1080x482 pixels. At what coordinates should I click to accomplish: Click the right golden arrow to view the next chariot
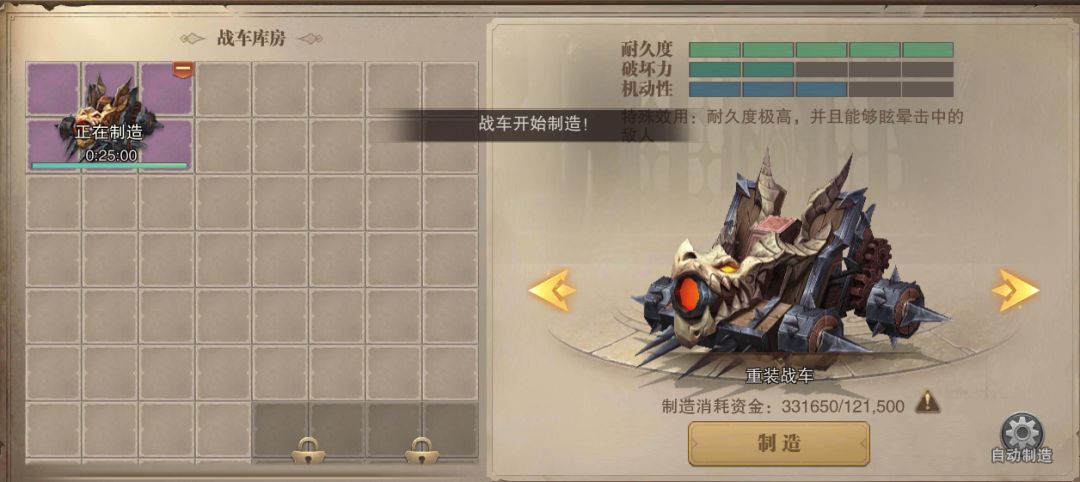(1016, 290)
